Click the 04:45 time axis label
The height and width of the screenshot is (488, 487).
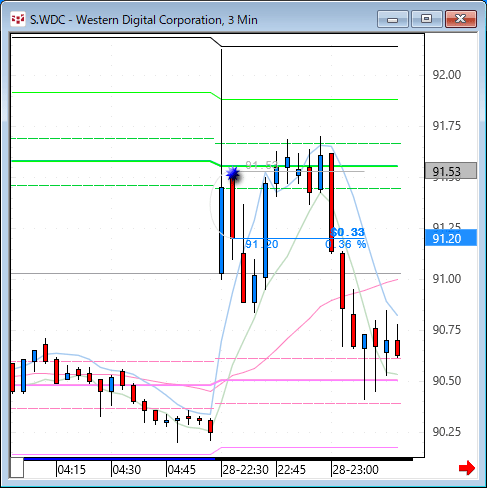point(182,470)
